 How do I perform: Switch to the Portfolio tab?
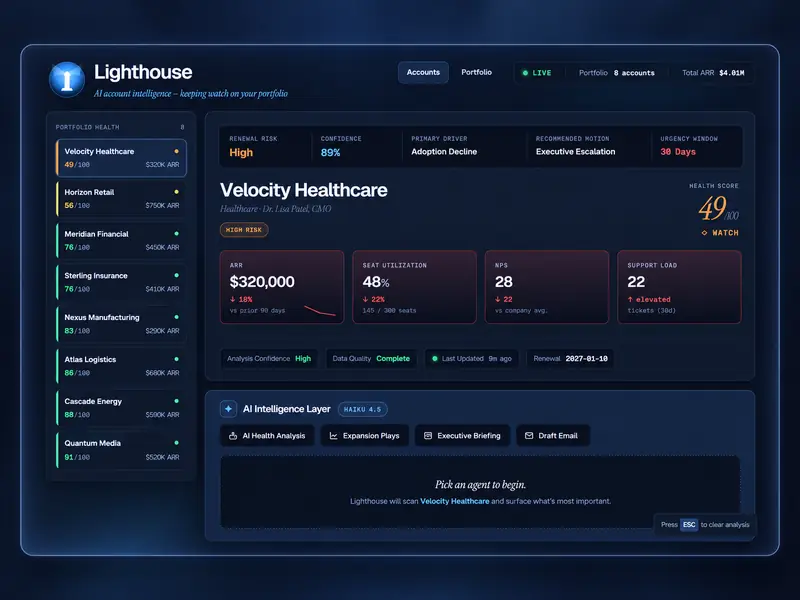(477, 72)
